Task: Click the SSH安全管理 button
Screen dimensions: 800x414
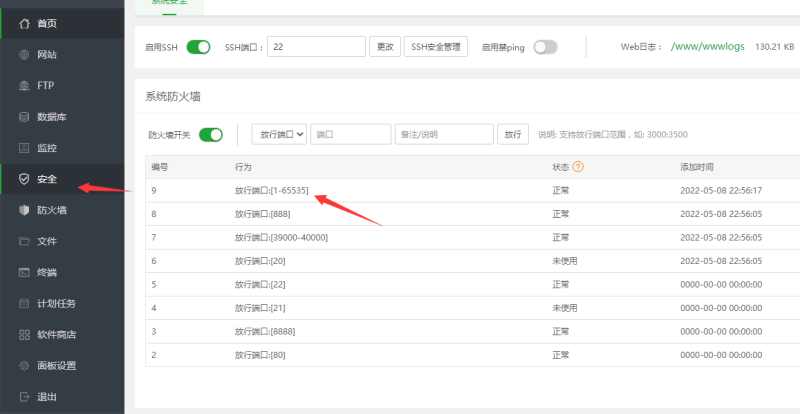Action: (436, 46)
